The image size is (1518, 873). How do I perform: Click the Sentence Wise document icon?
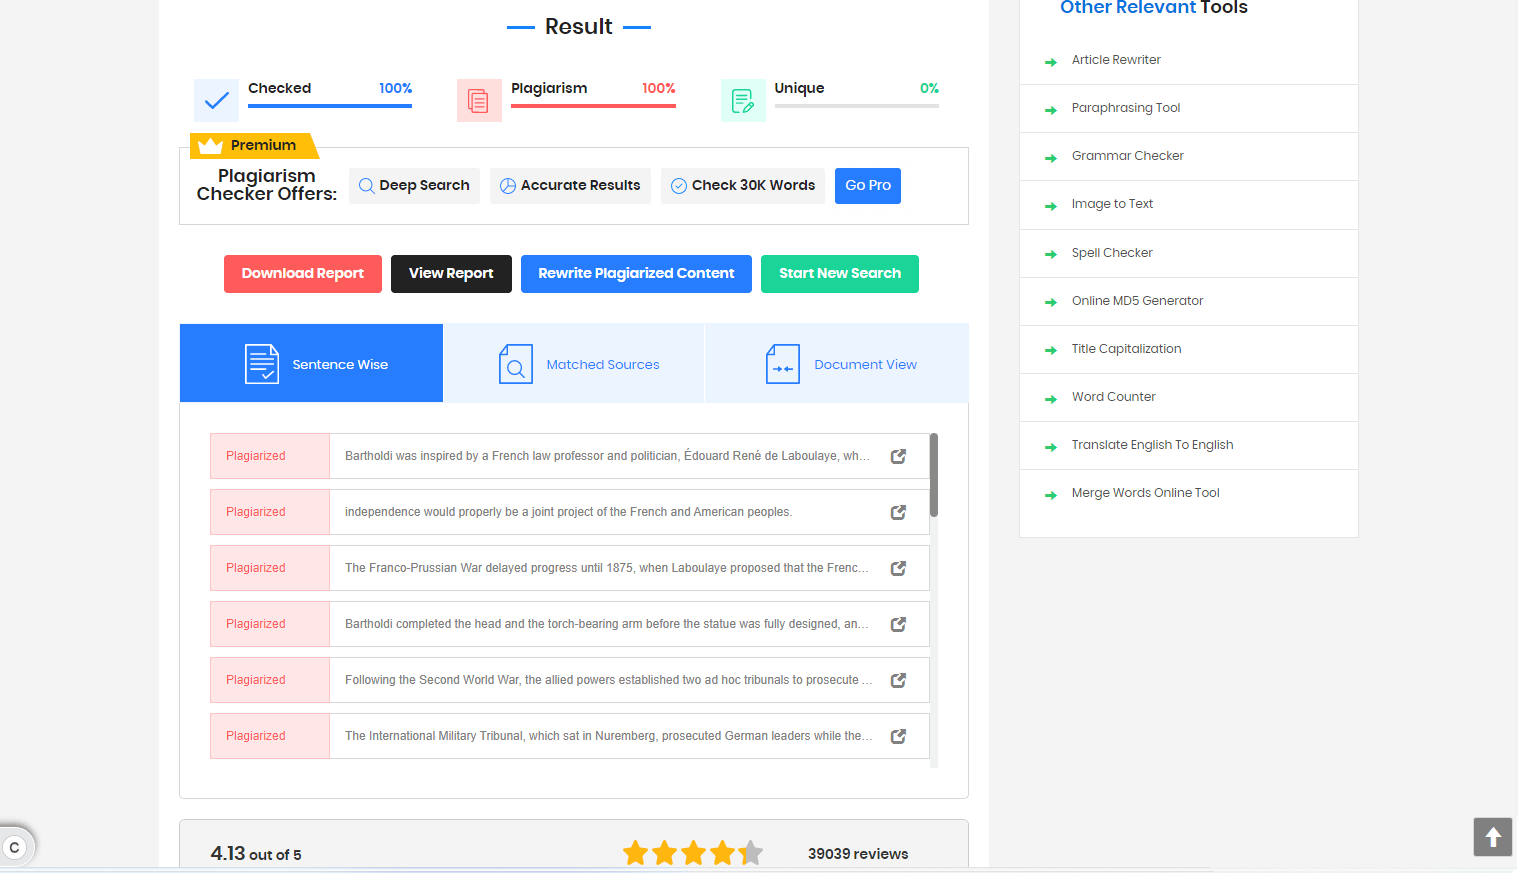[262, 364]
